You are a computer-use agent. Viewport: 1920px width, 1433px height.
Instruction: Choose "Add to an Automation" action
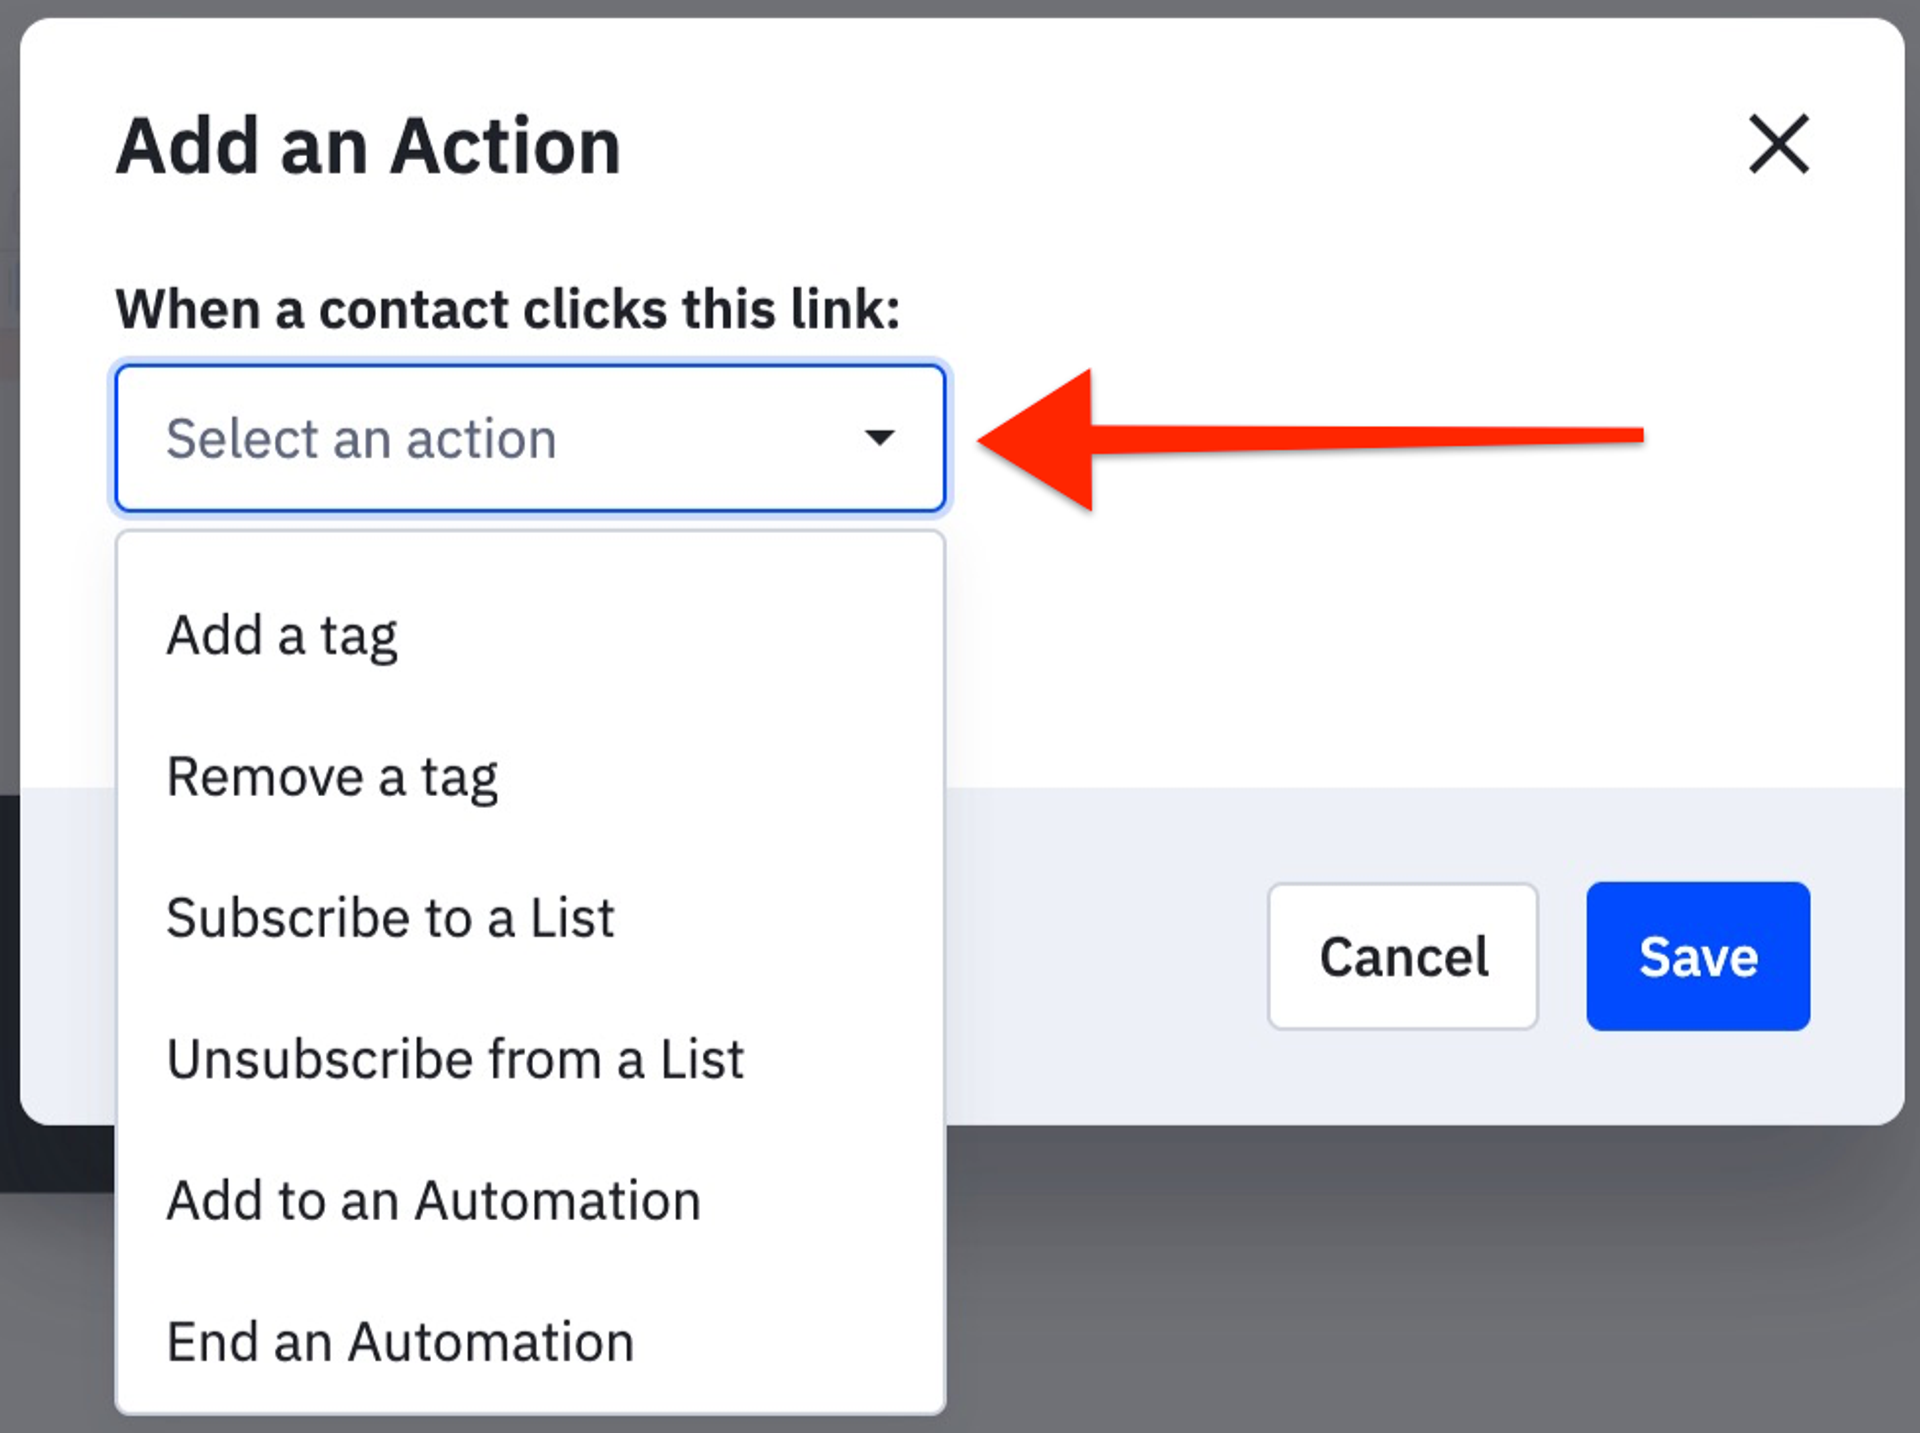(x=433, y=1200)
